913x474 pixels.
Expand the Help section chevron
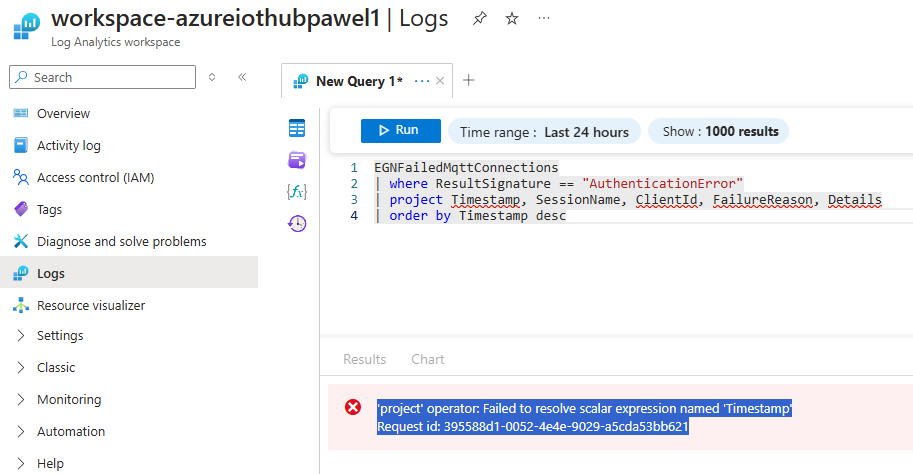point(21,464)
